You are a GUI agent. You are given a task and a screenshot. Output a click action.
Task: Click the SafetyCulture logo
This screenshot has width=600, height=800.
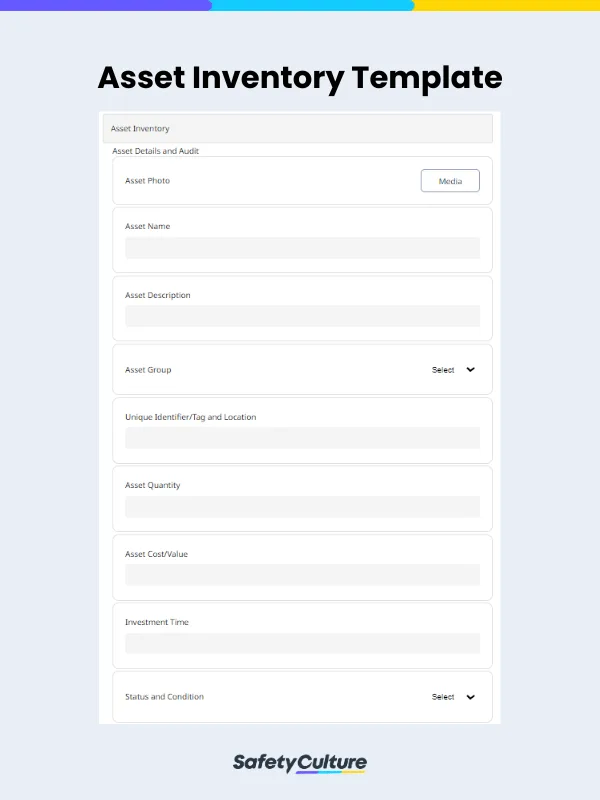(x=300, y=761)
